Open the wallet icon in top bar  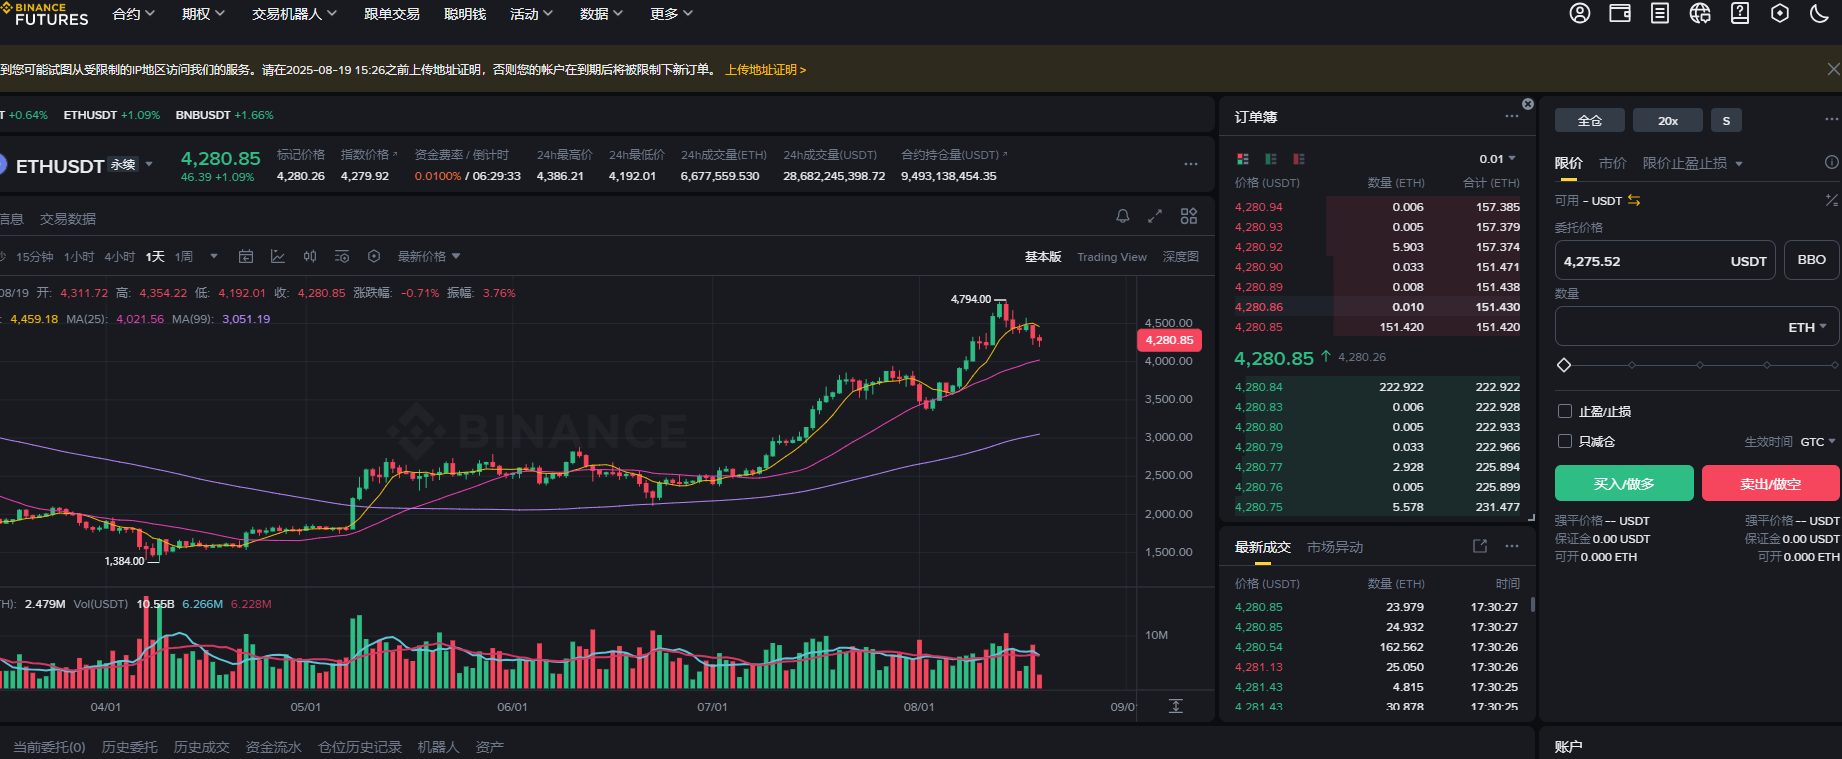1620,13
